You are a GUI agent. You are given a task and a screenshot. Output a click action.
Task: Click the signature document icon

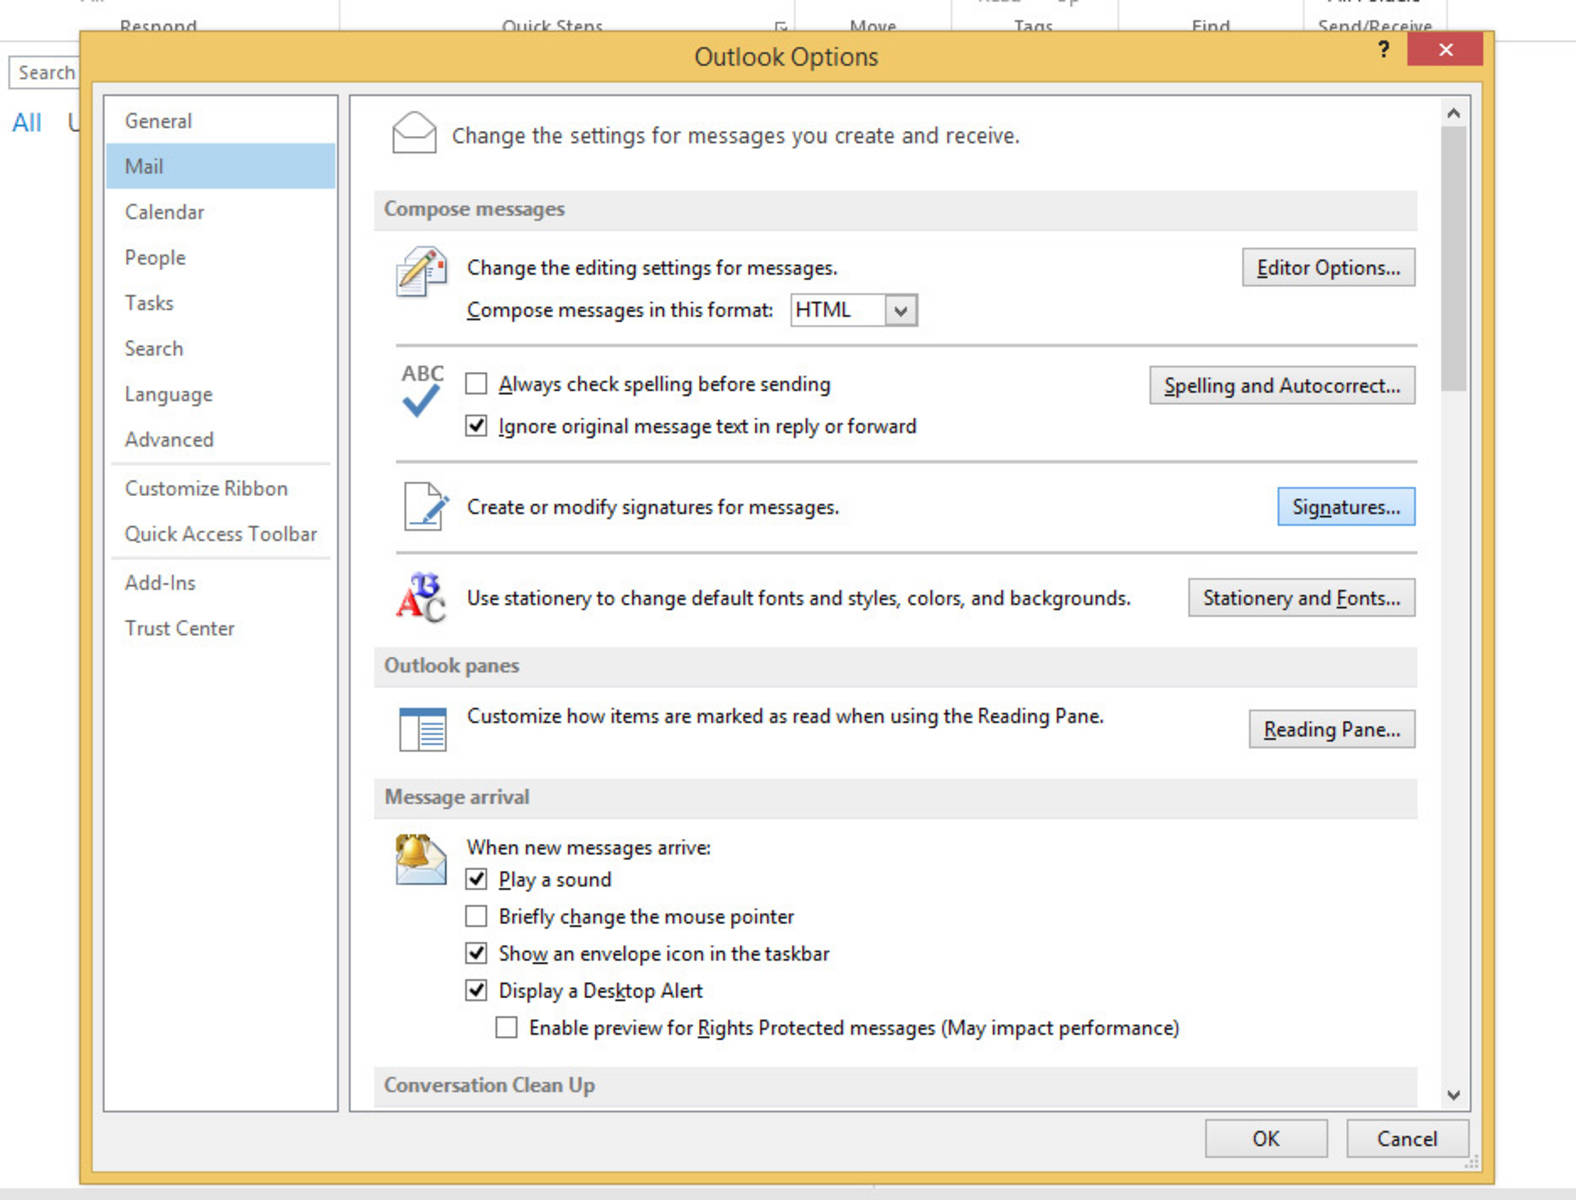tap(425, 506)
